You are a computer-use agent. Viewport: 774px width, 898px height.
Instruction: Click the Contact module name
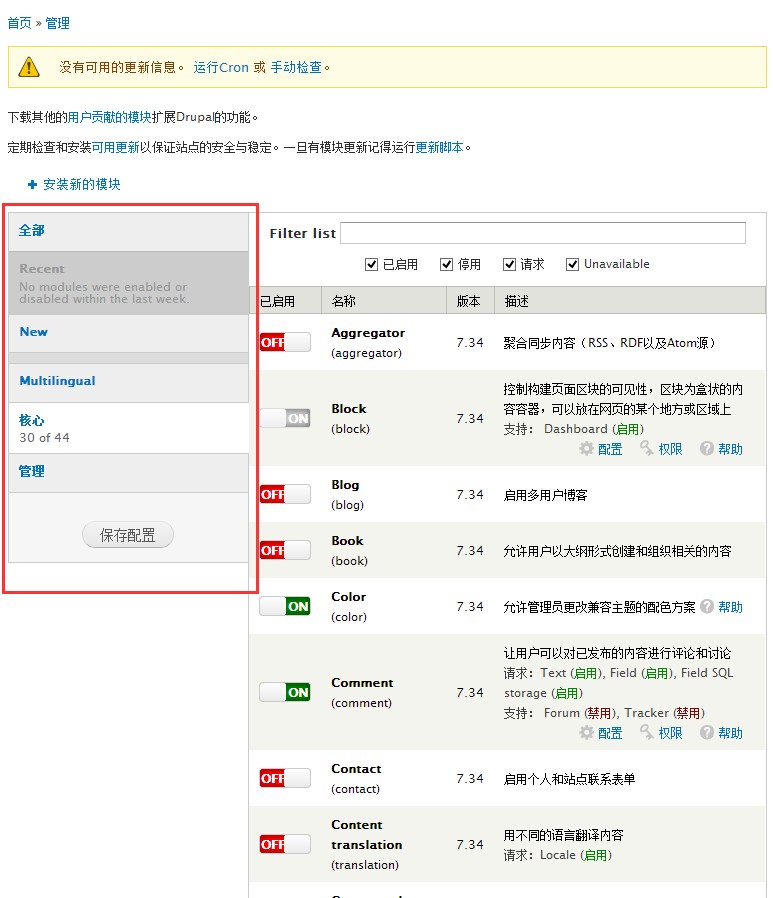click(356, 769)
